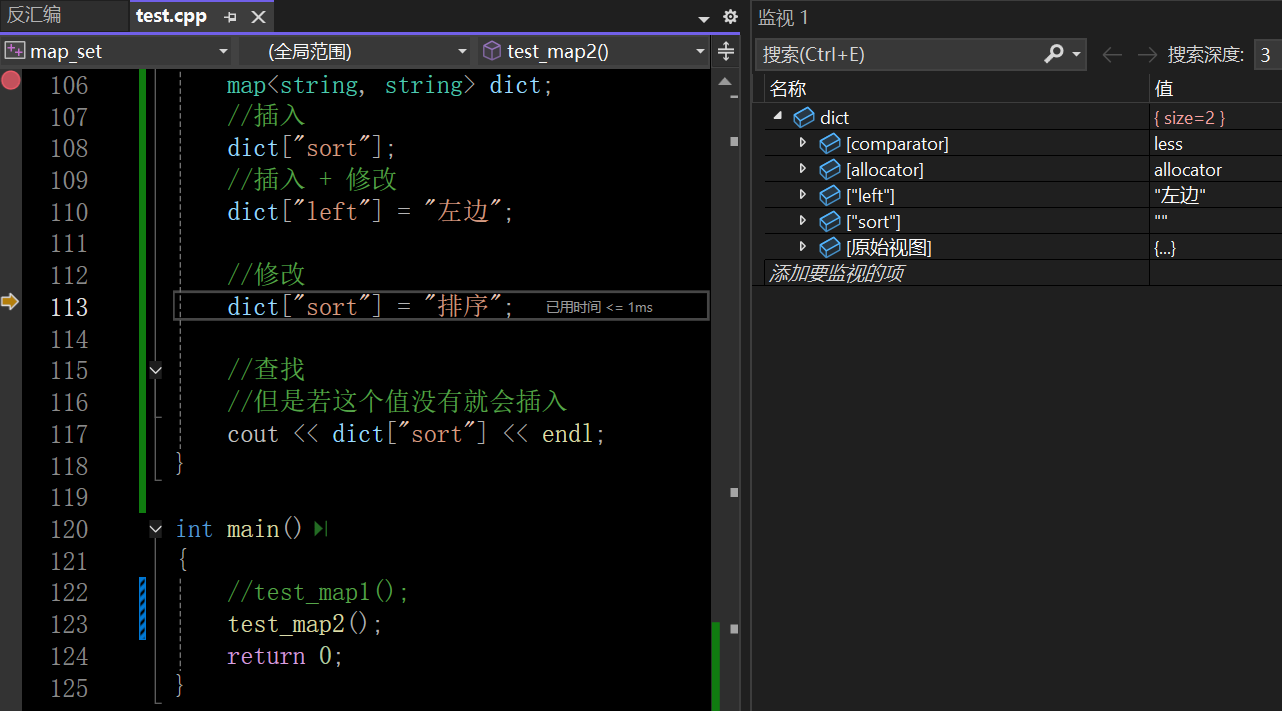Select the less value cell
The width and height of the screenshot is (1282, 711).
(x=1216, y=143)
